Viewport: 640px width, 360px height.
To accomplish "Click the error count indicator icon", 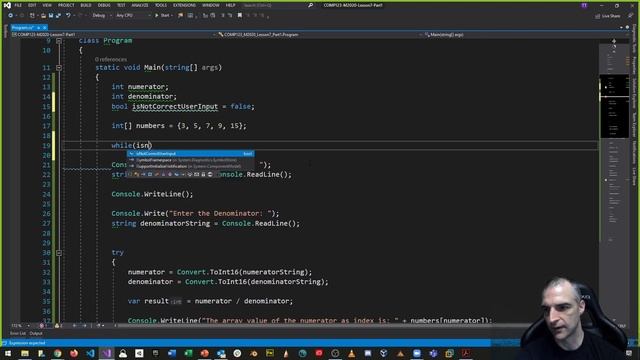I will click(43, 326).
